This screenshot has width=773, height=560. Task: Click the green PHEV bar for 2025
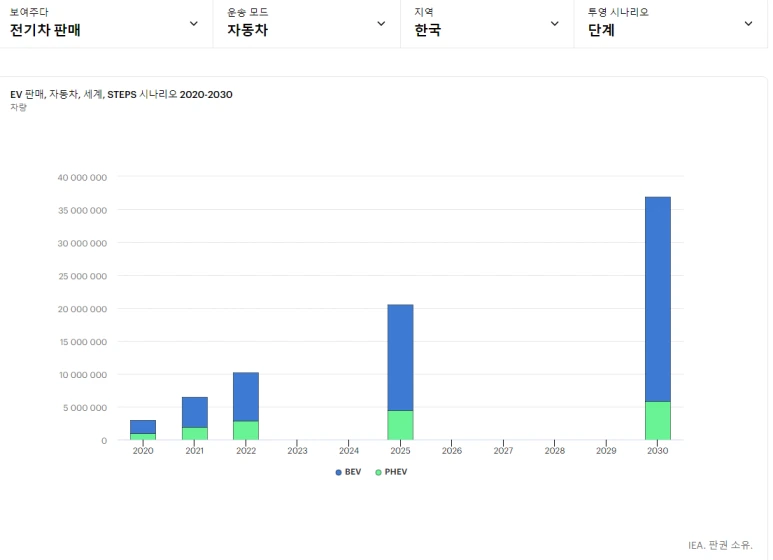coord(400,425)
